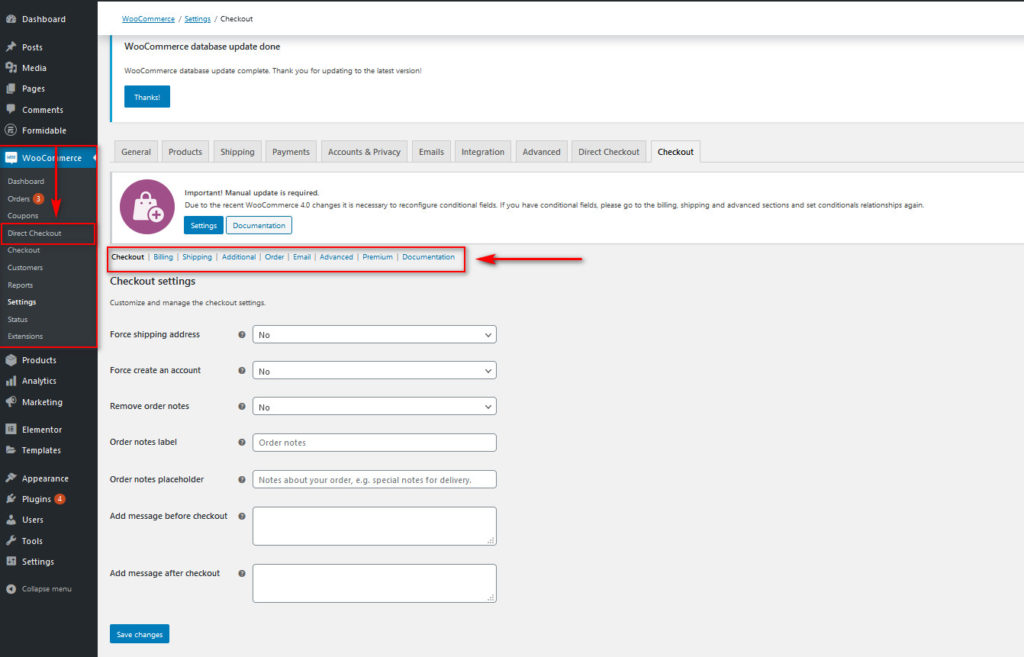
Task: Click the Appearance brush icon
Action: point(11,478)
